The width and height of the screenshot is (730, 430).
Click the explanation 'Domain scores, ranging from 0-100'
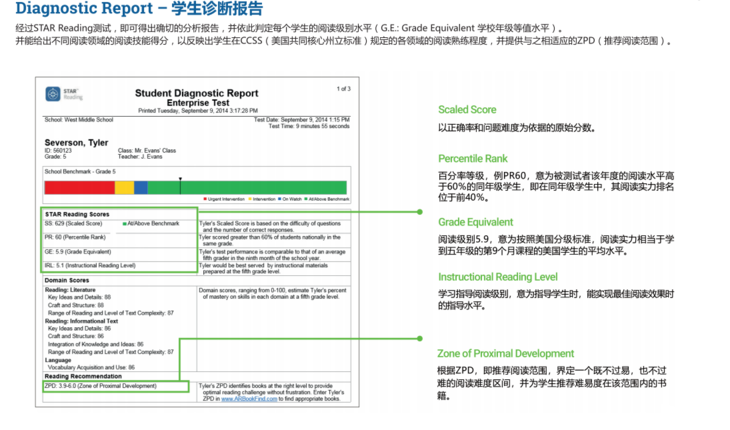(x=272, y=293)
